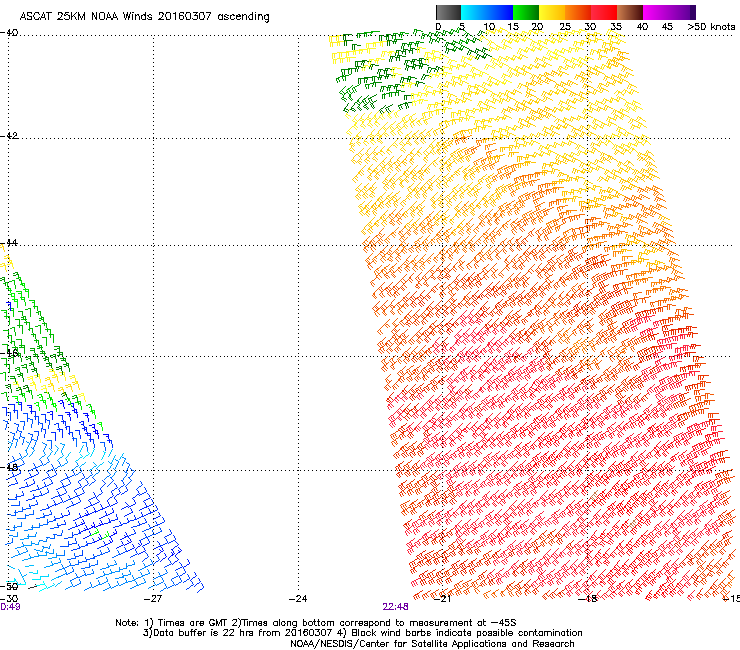Click the '>50 knots' legend label
Screen dimensions: 740x650
pyautogui.click(x=711, y=27)
